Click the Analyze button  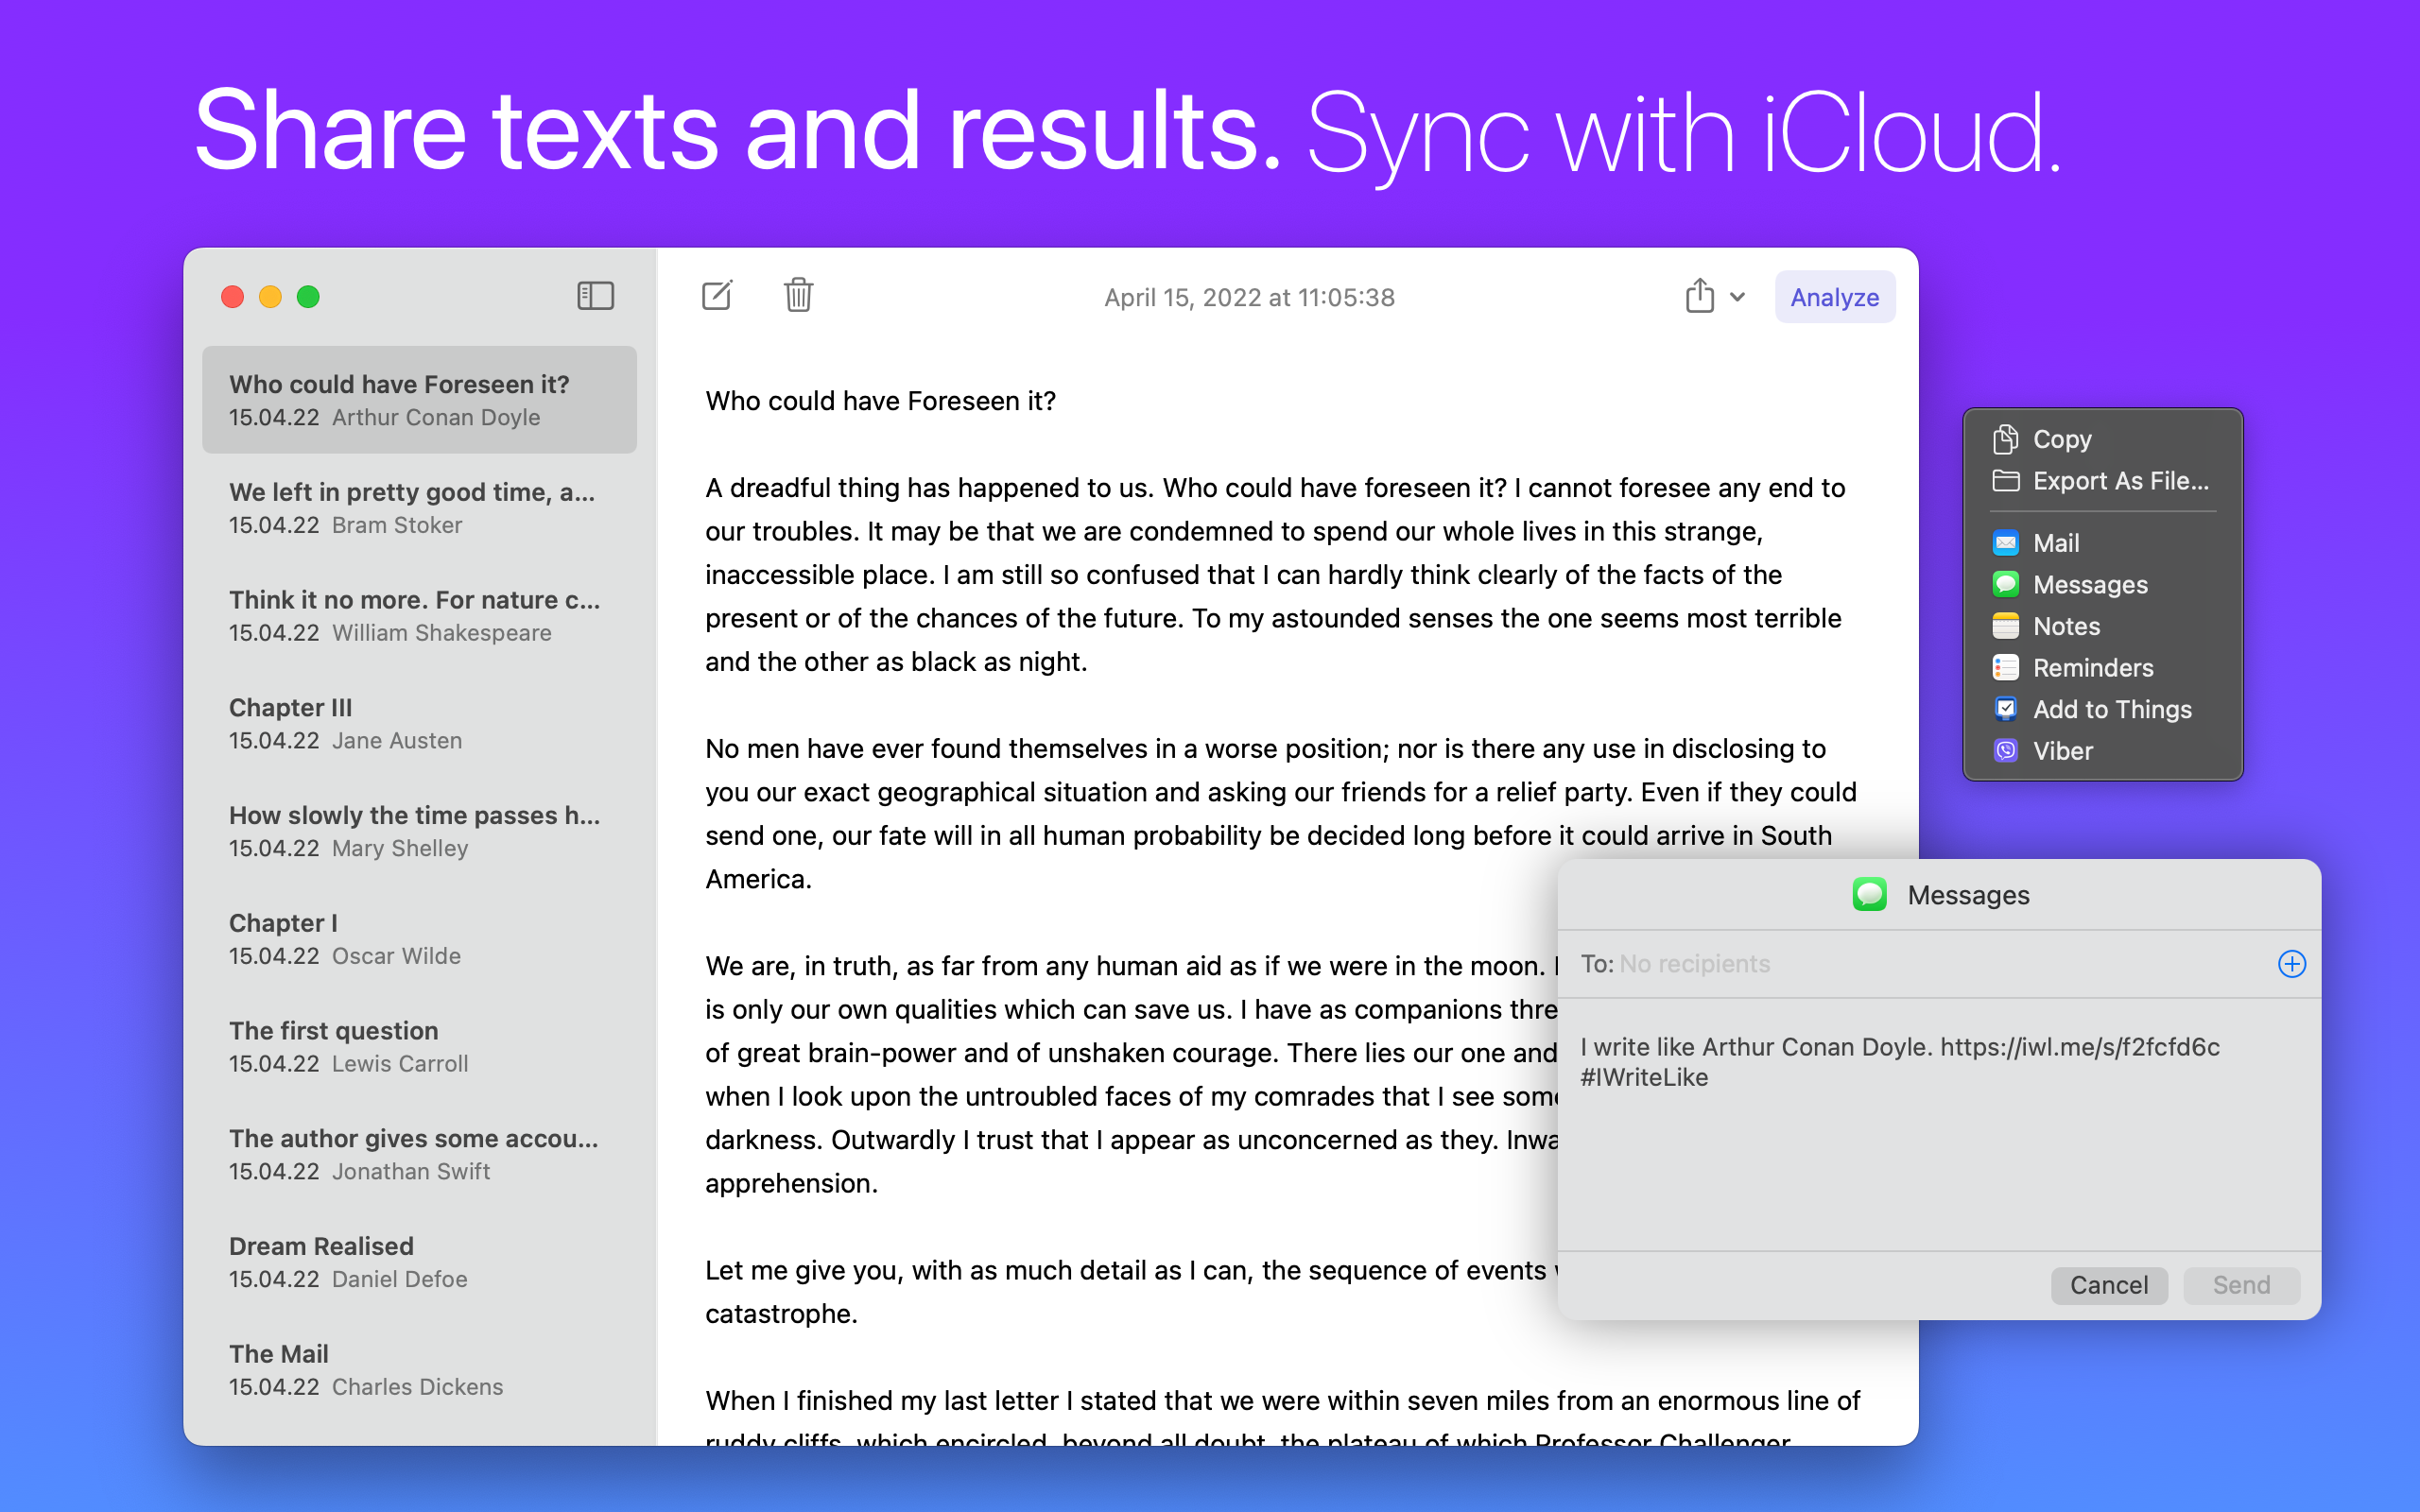[1834, 297]
